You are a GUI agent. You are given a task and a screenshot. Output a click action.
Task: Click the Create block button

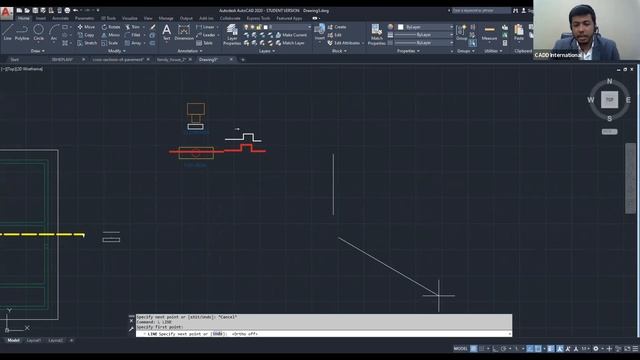(x=337, y=27)
